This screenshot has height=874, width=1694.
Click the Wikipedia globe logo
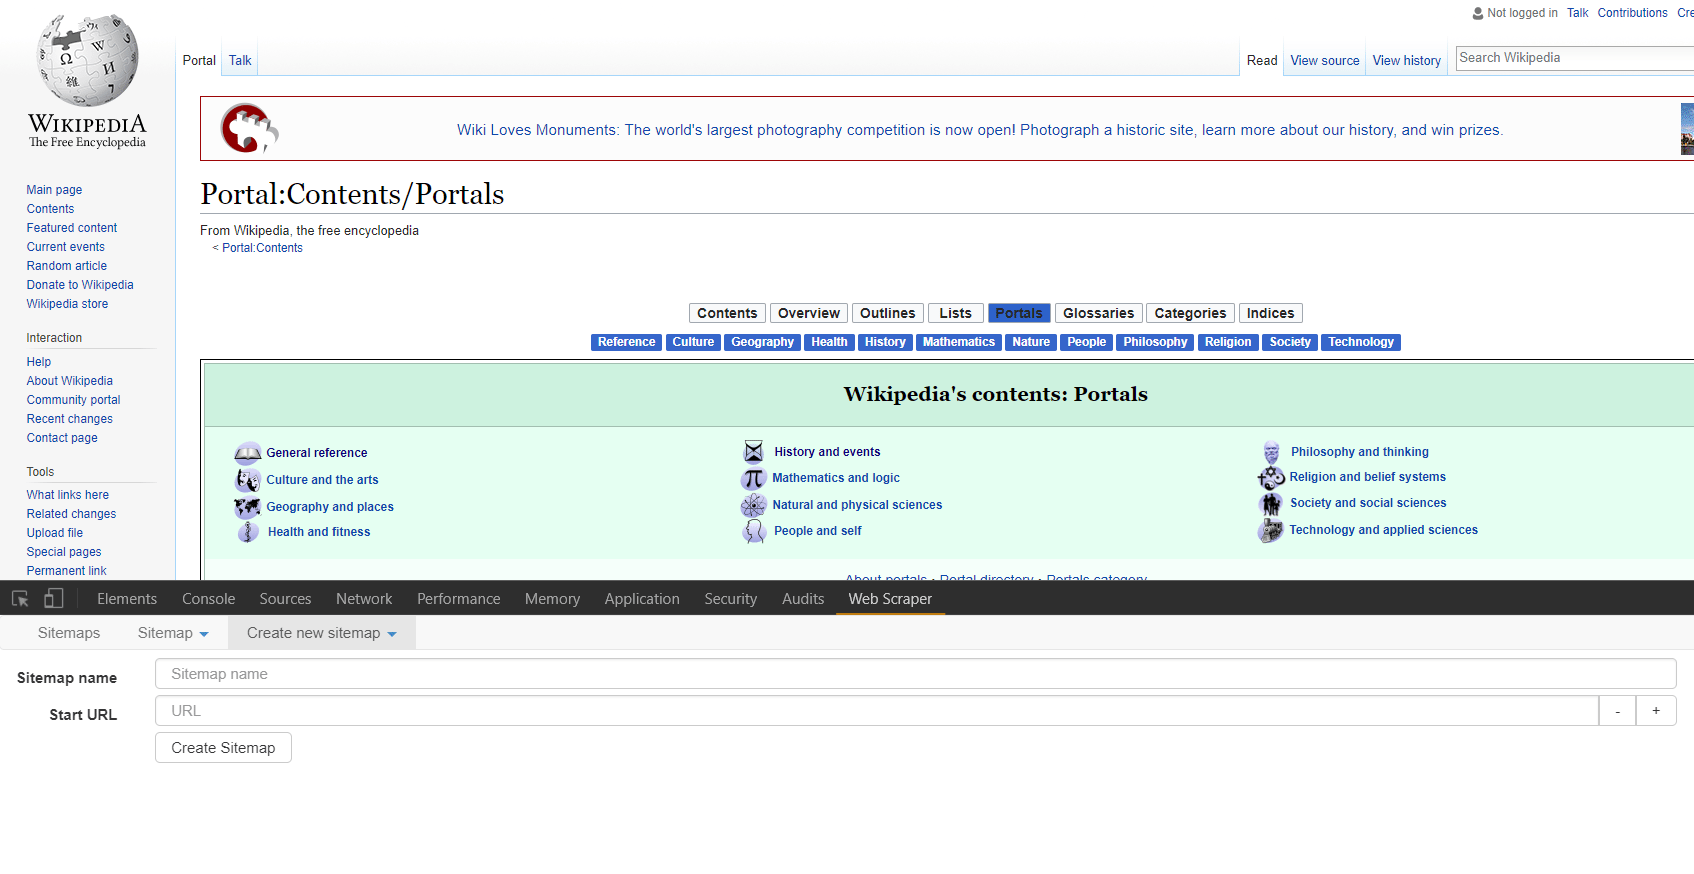87,61
